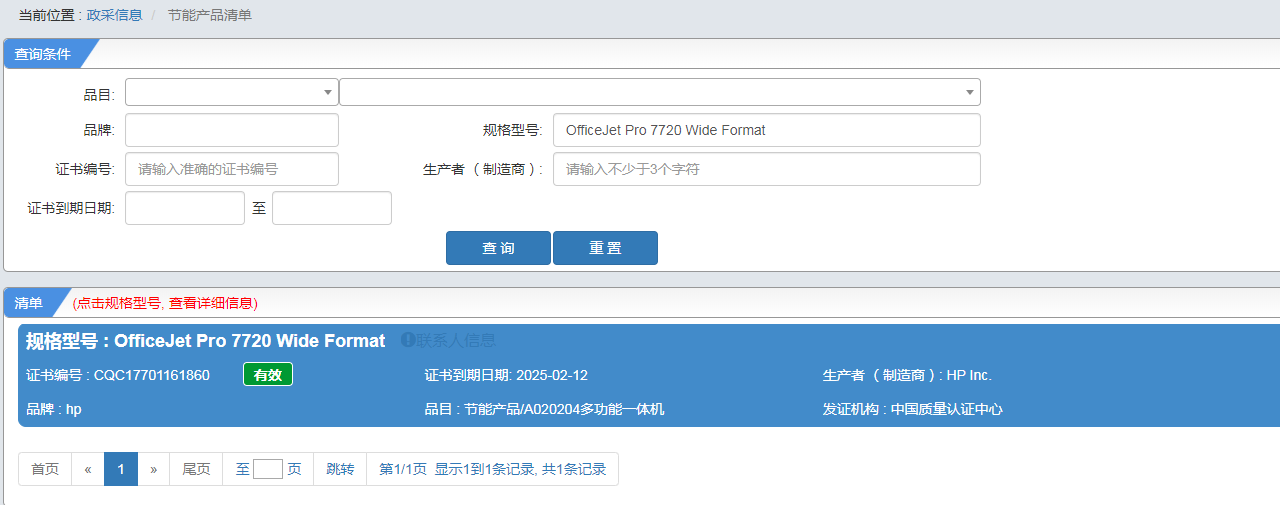Image resolution: width=1280 pixels, height=505 pixels.
Task: Select the 查询条件 panel tab
Action: tap(43, 54)
